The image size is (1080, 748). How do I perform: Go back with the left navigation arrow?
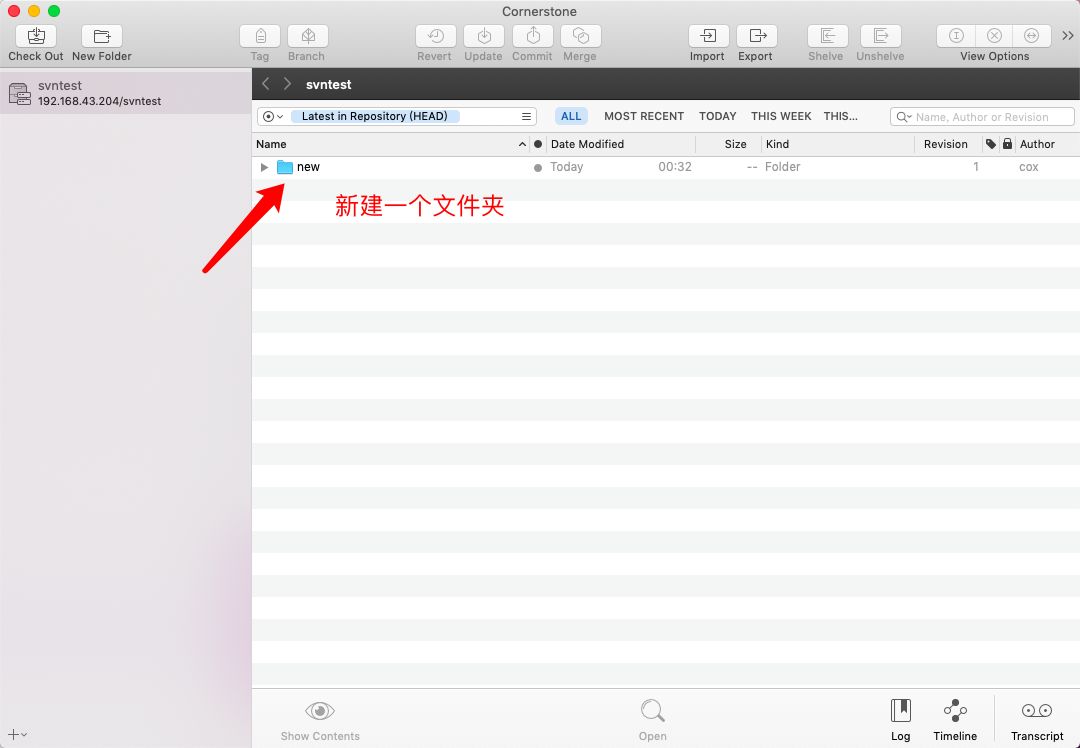tap(266, 84)
